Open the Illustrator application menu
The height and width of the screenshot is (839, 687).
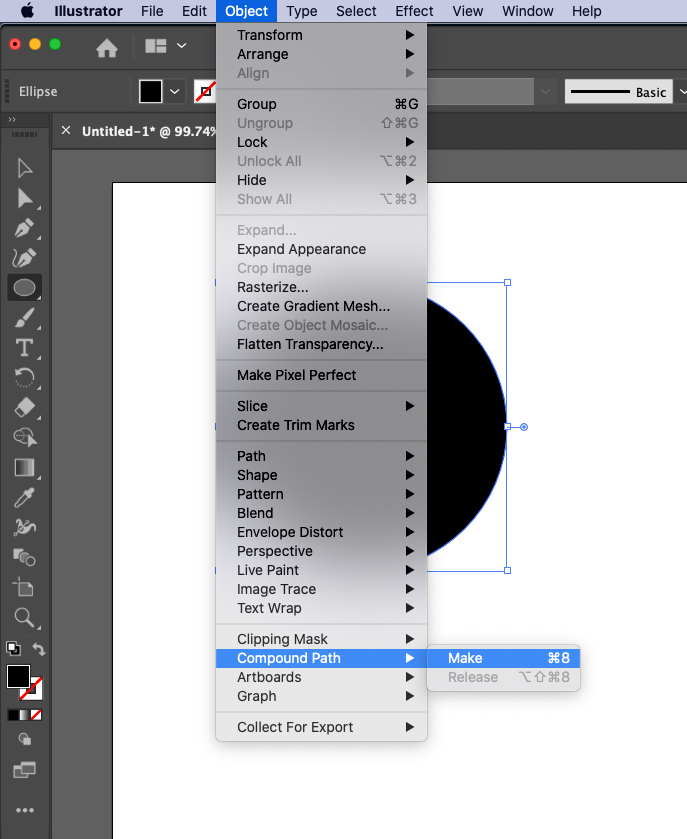coord(88,11)
